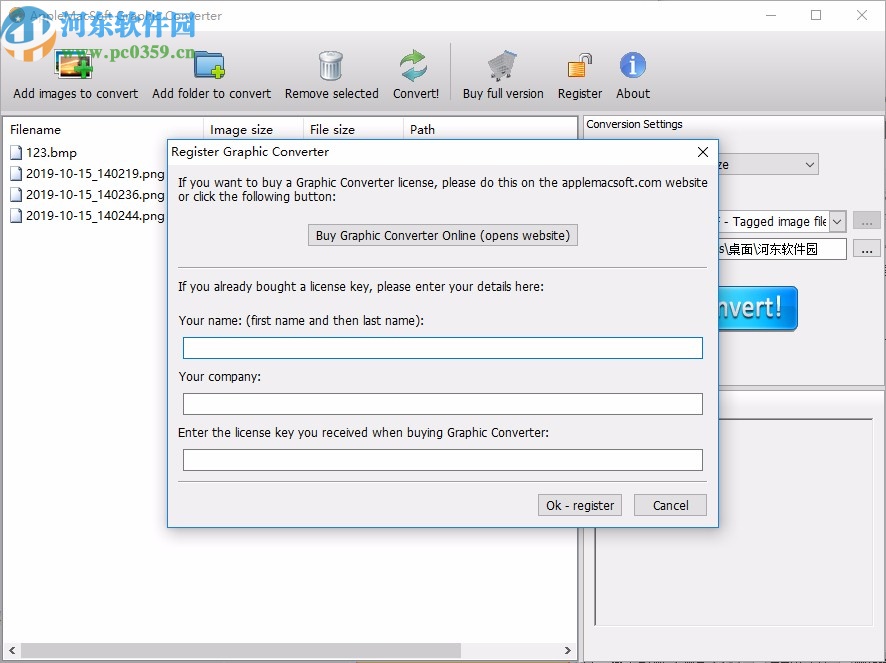
Task: Click Buy Graphic Converter Online button
Action: [442, 235]
